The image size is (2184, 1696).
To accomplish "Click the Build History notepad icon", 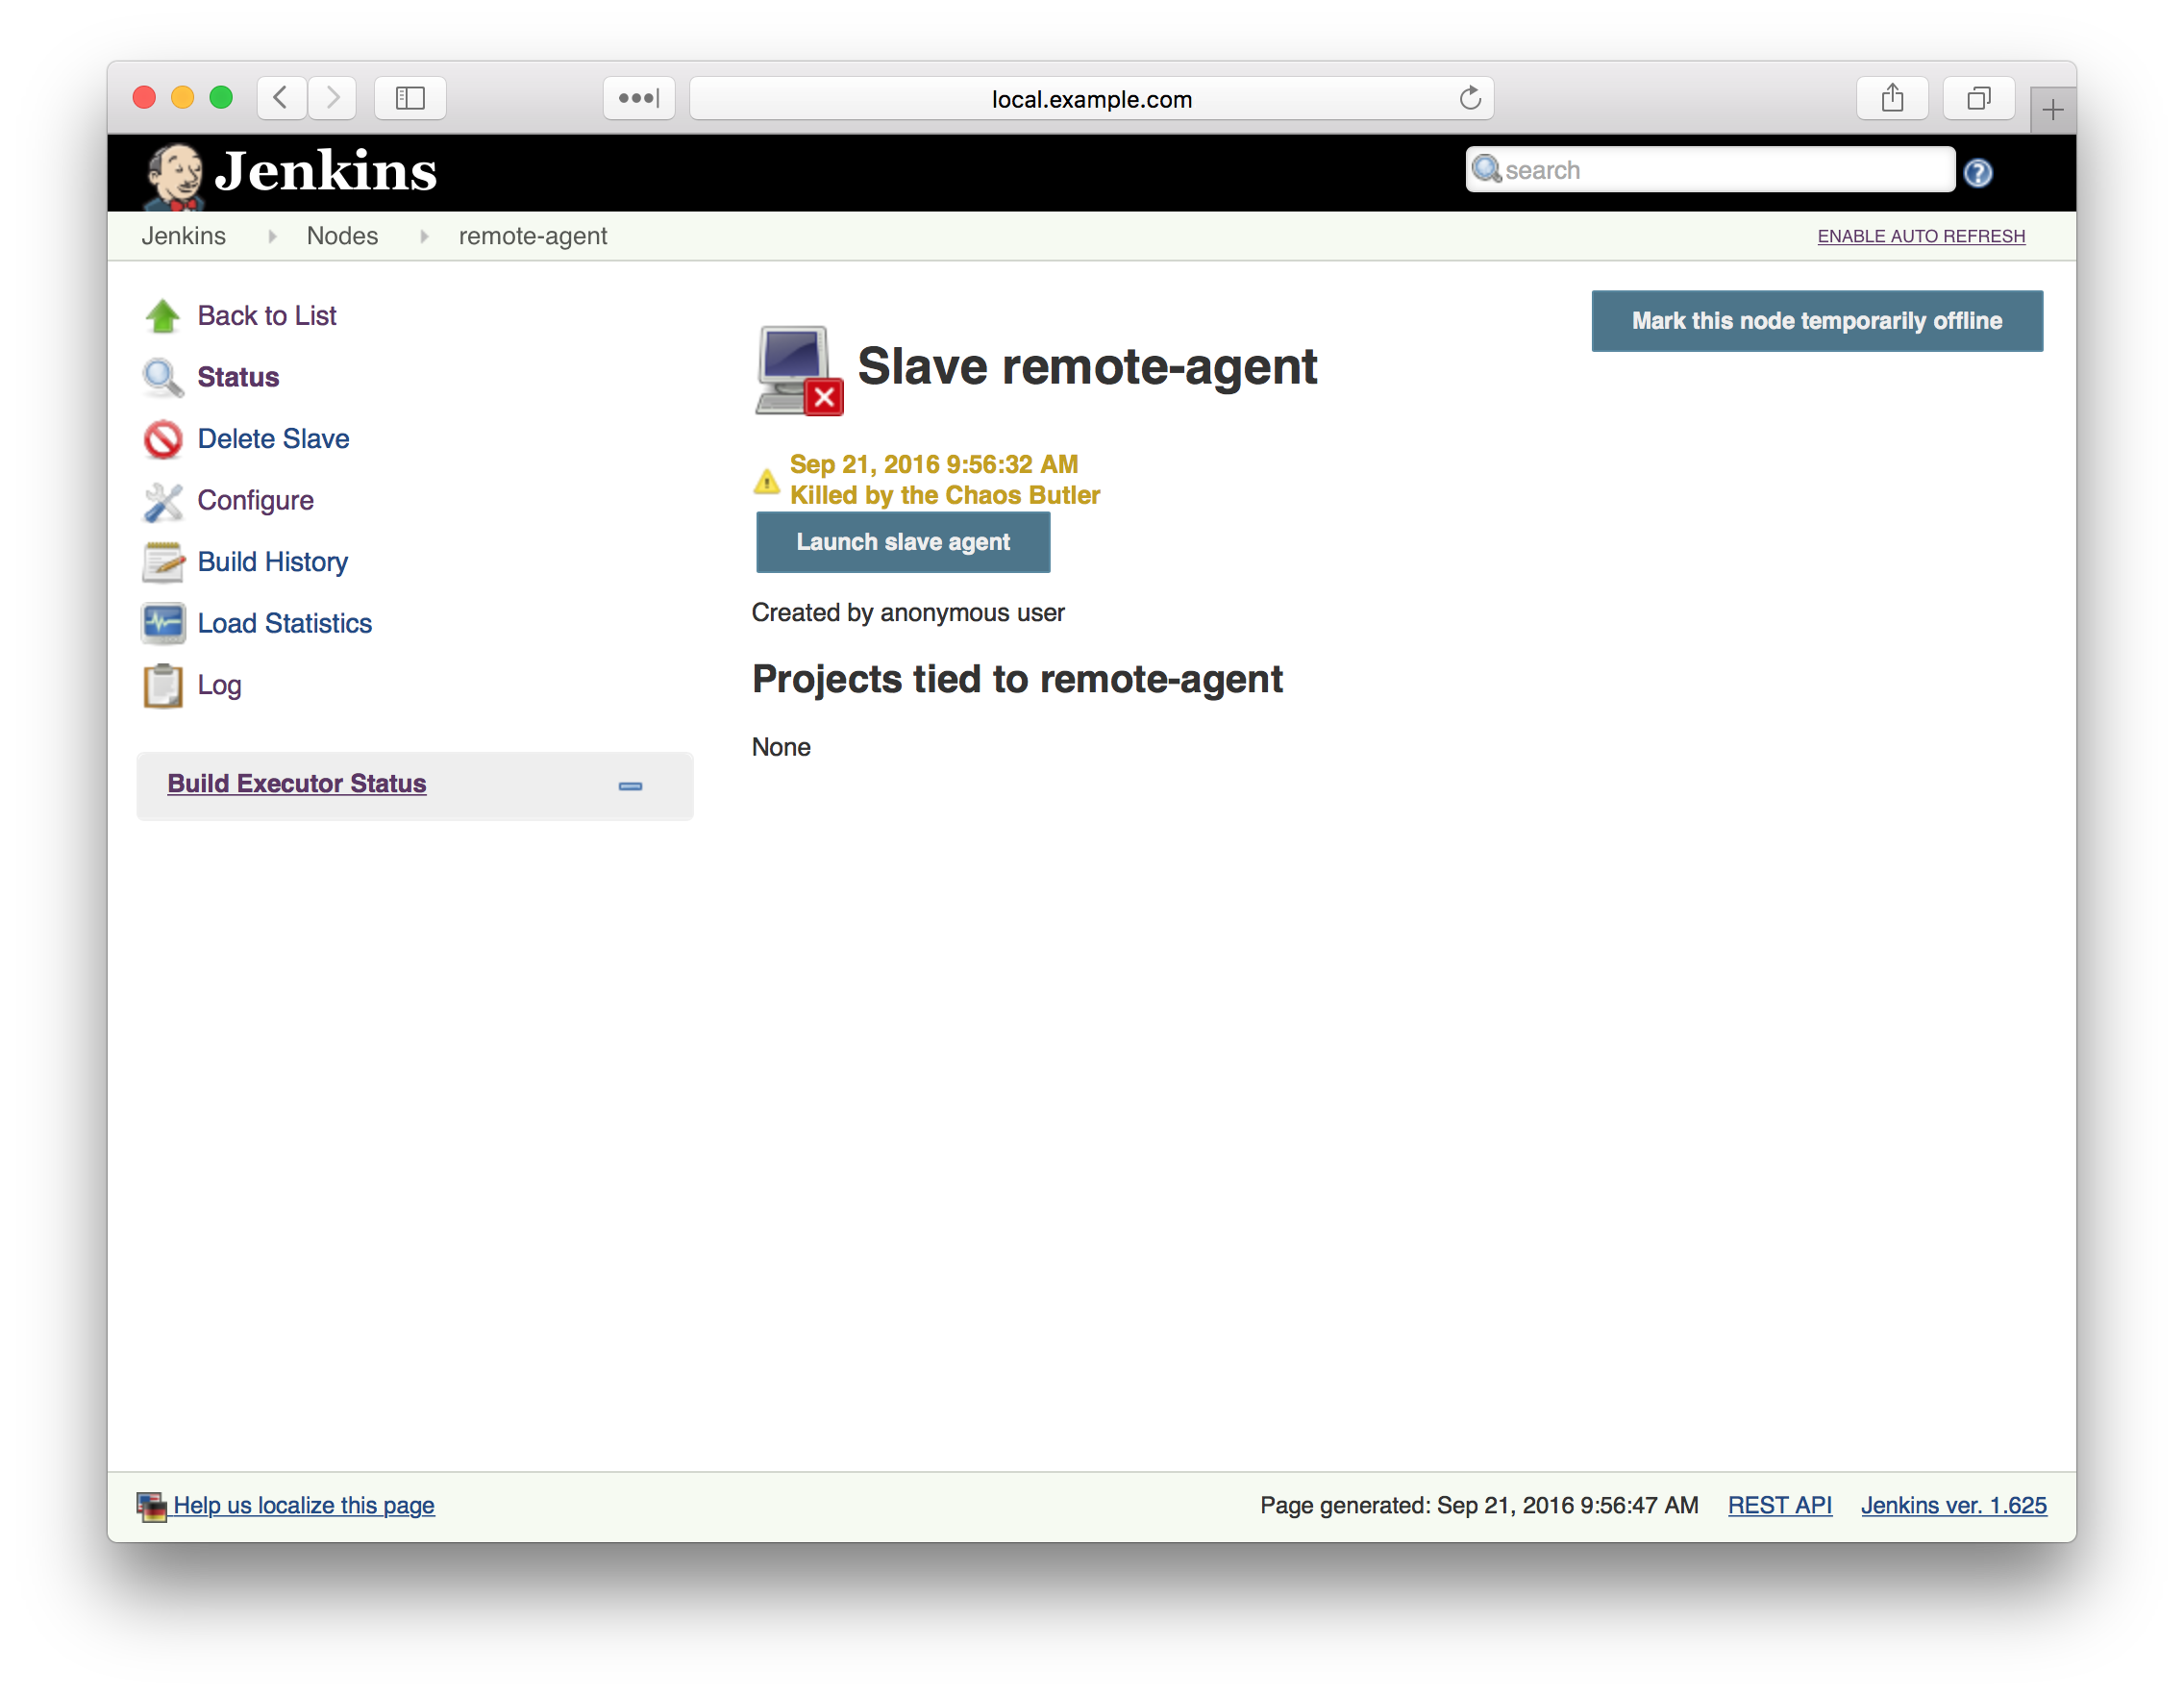I will click(x=162, y=562).
